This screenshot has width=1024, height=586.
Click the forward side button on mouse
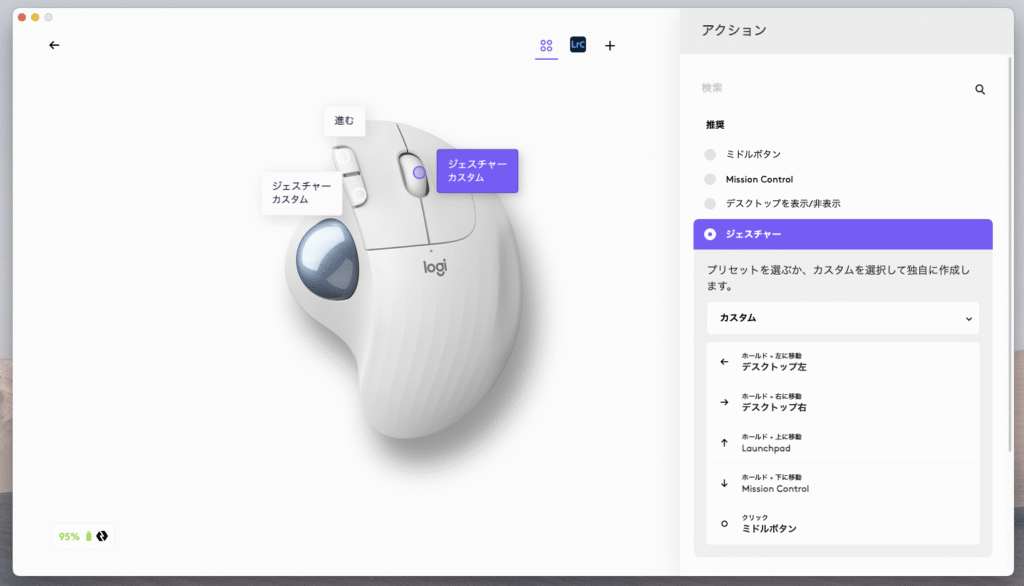(x=344, y=159)
